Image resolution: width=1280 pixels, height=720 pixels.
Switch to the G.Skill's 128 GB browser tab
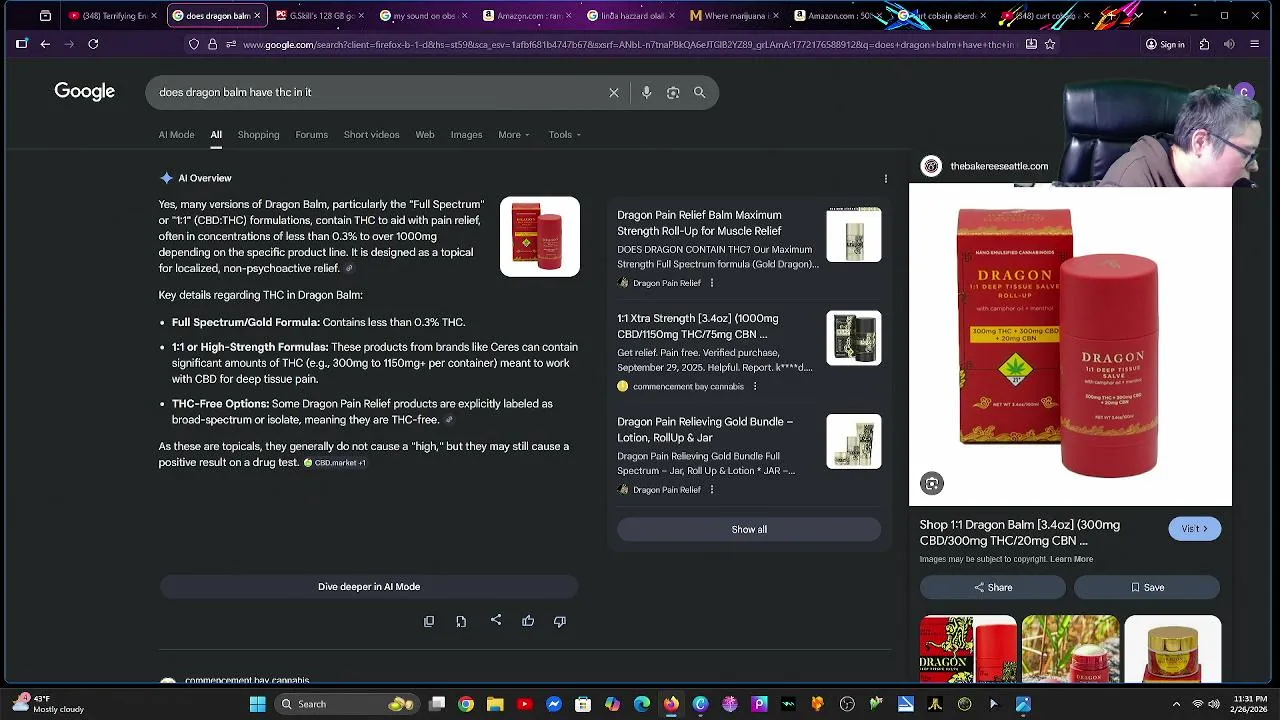pyautogui.click(x=318, y=16)
